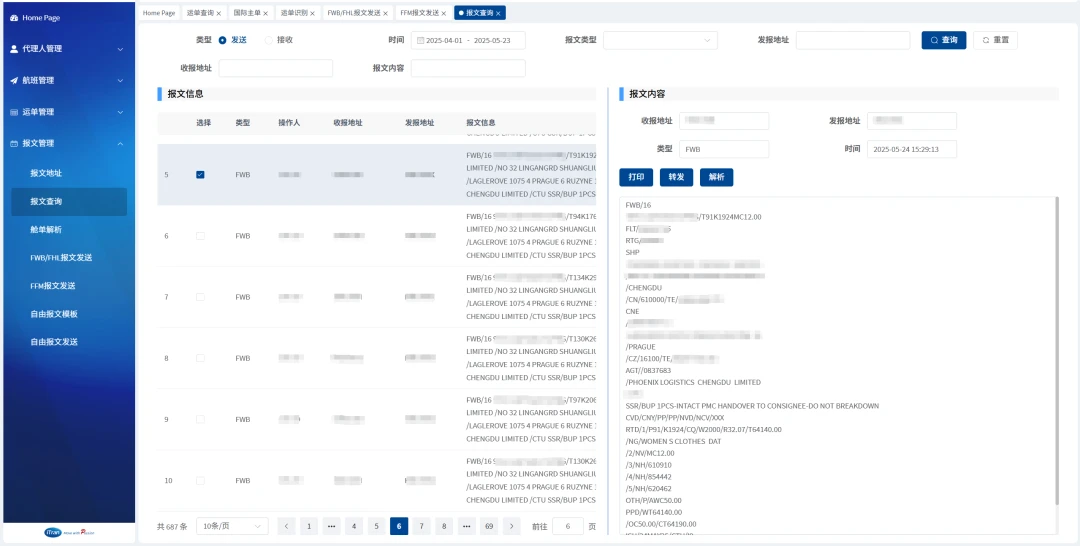Click the 打印 print button
The image size is (1080, 546).
point(636,178)
